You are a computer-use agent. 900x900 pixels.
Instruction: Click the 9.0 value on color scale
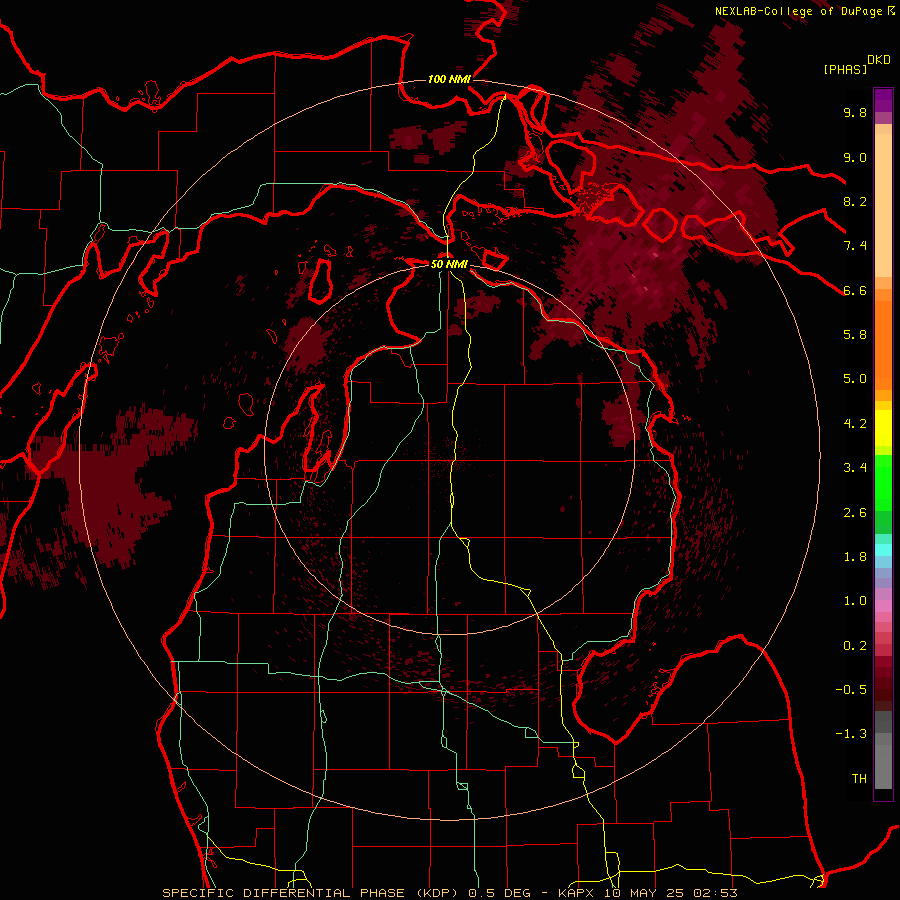pyautogui.click(x=855, y=157)
